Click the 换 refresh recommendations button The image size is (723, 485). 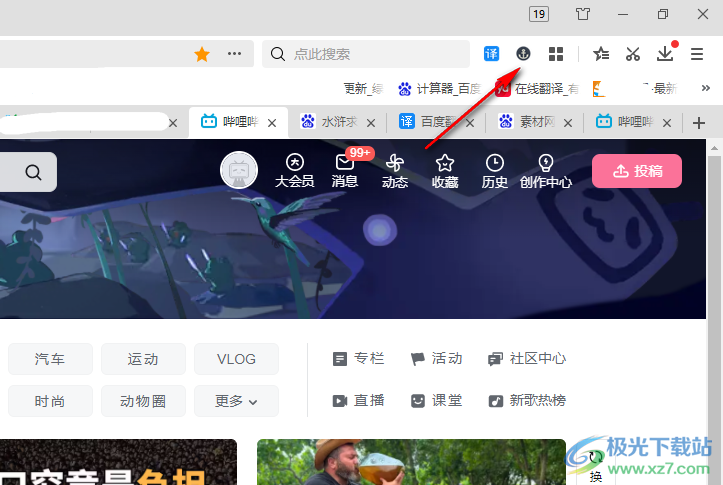(596, 467)
